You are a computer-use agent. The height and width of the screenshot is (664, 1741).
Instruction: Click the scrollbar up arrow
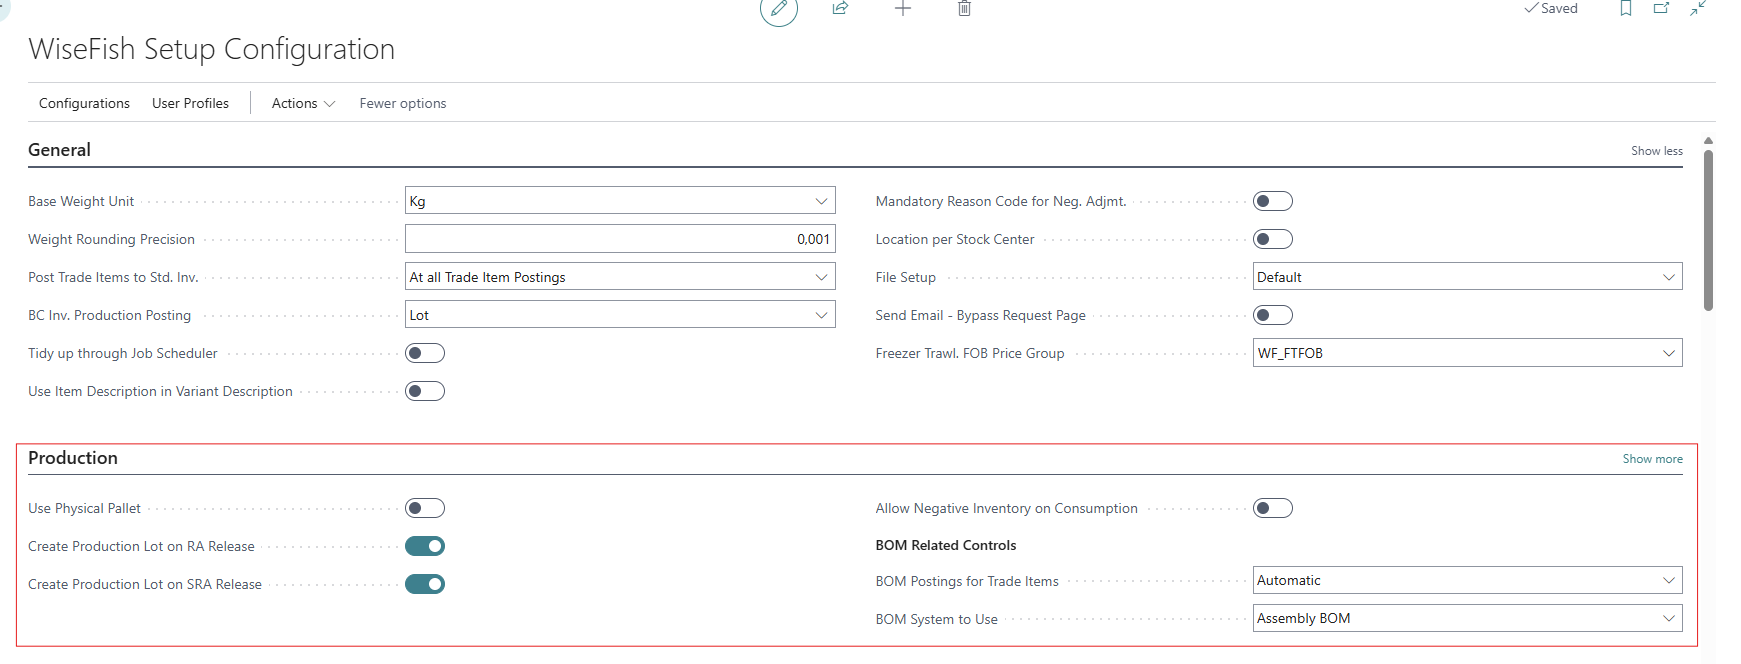(x=1709, y=141)
